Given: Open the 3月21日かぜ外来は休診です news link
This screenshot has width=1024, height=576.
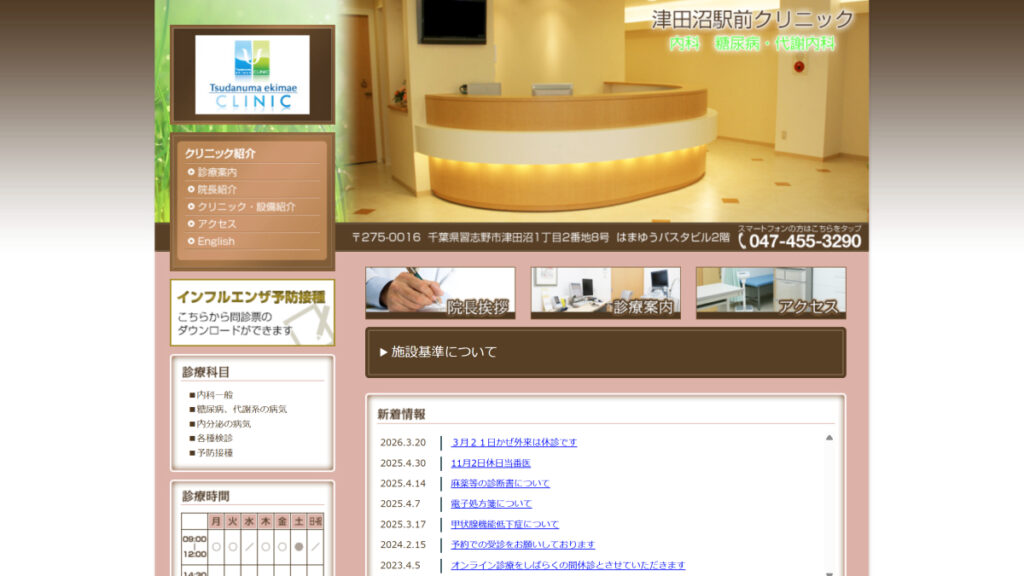Looking at the screenshot, I should [514, 442].
